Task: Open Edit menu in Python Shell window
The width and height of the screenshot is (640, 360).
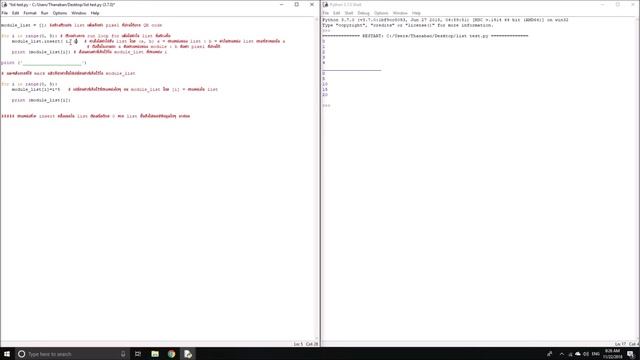Action: [336, 13]
